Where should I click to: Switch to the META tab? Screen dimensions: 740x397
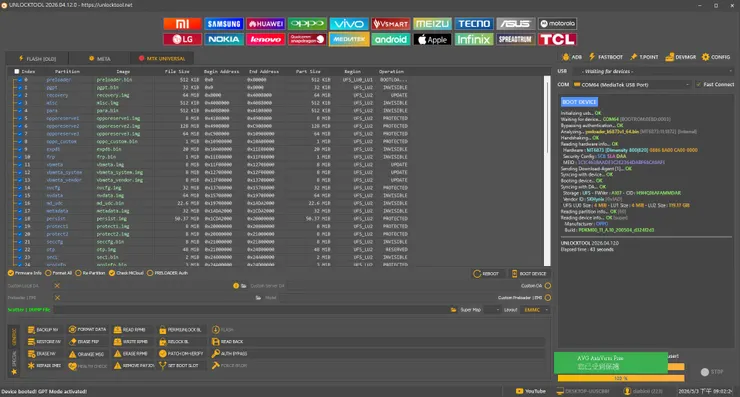point(100,59)
